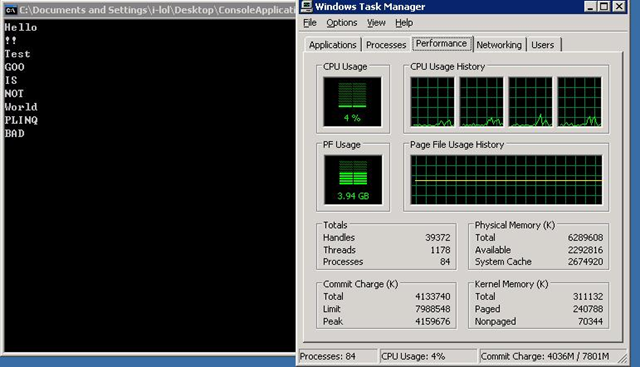Click the Windows Task Manager title text
Viewport: 640px width, 367px height.
tap(370, 7)
